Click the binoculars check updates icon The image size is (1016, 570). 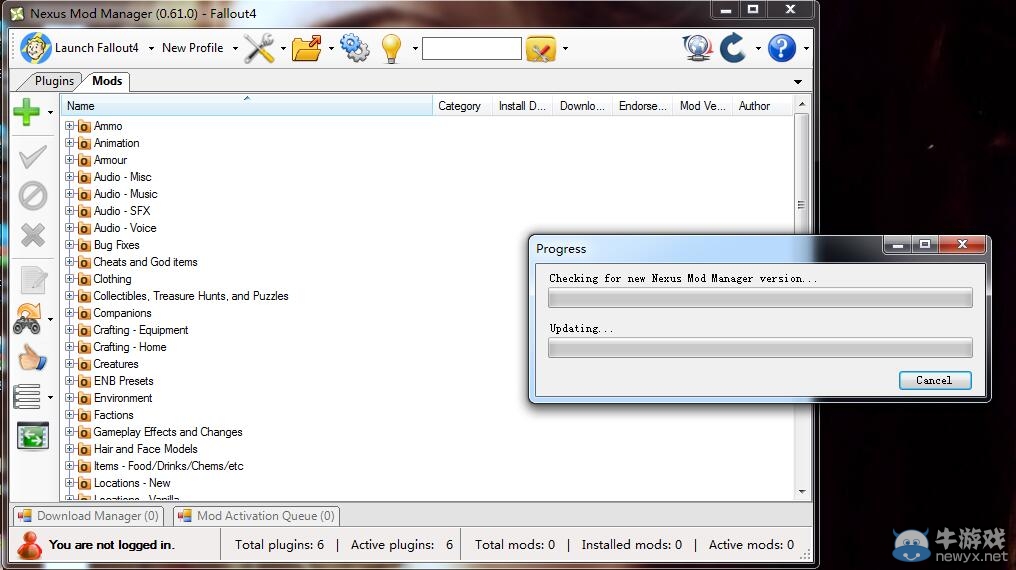click(27, 319)
